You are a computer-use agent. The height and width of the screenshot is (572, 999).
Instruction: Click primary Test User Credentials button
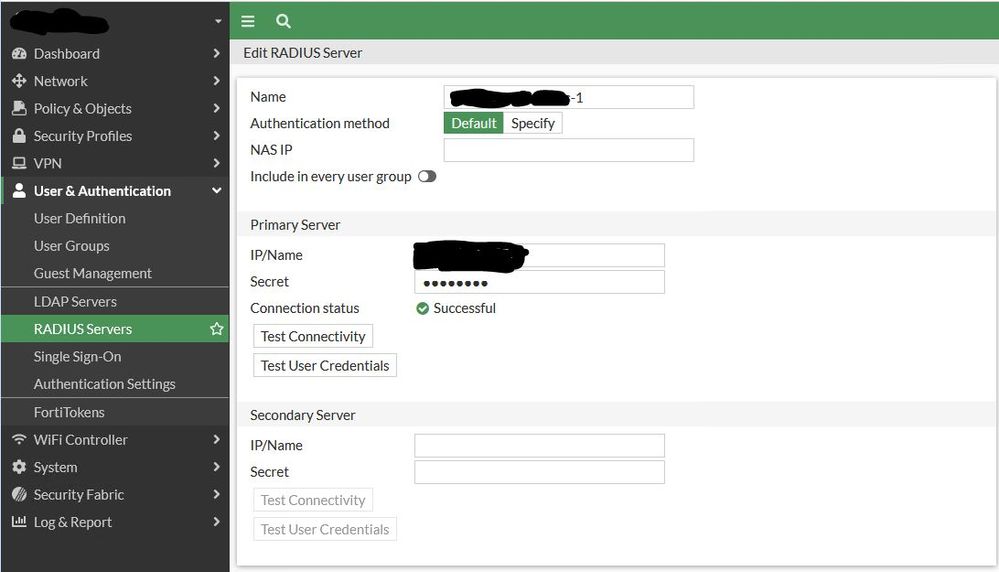coord(325,366)
